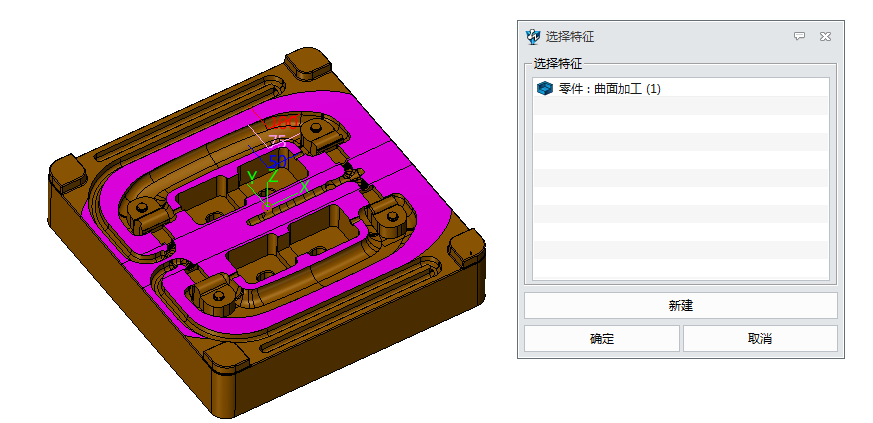This screenshot has width=873, height=423.
Task: Confirm selection with 确定 button
Action: pos(601,339)
